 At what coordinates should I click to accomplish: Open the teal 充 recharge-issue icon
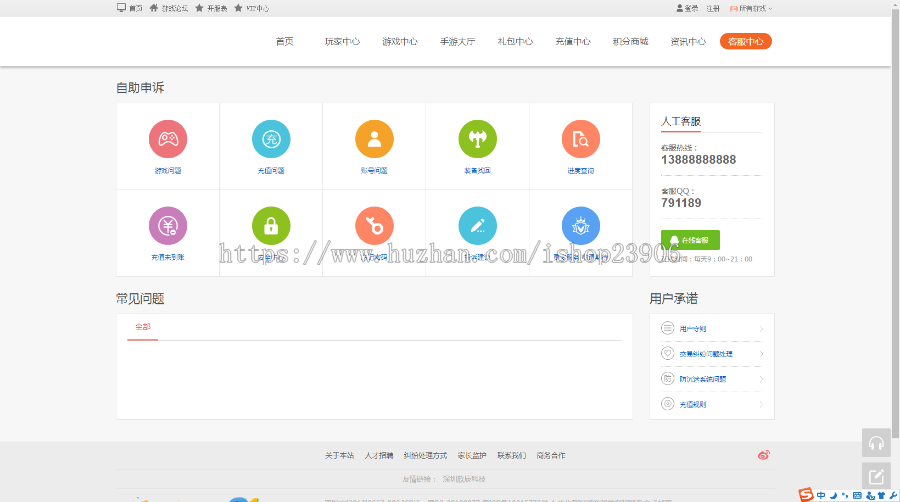[x=271, y=139]
